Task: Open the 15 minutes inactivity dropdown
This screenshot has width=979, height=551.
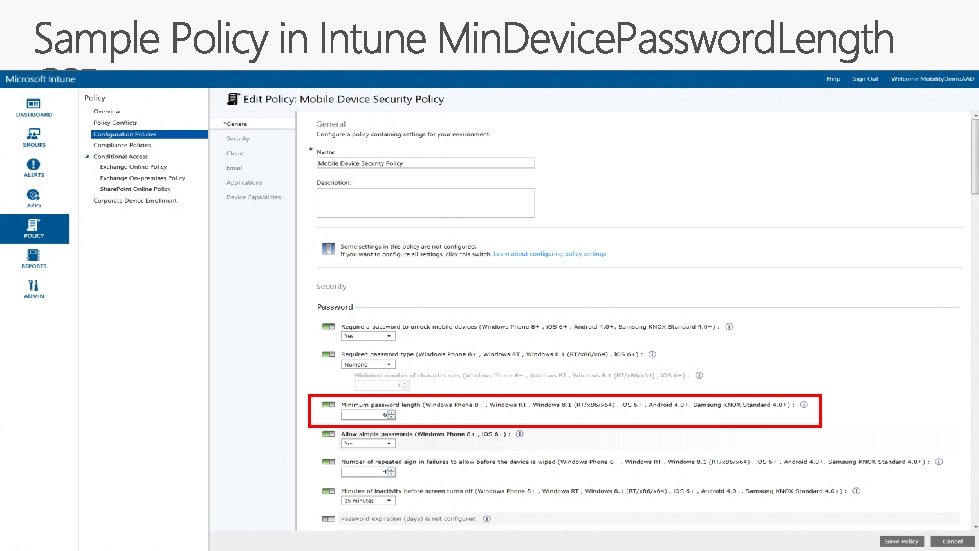Action: 368,500
